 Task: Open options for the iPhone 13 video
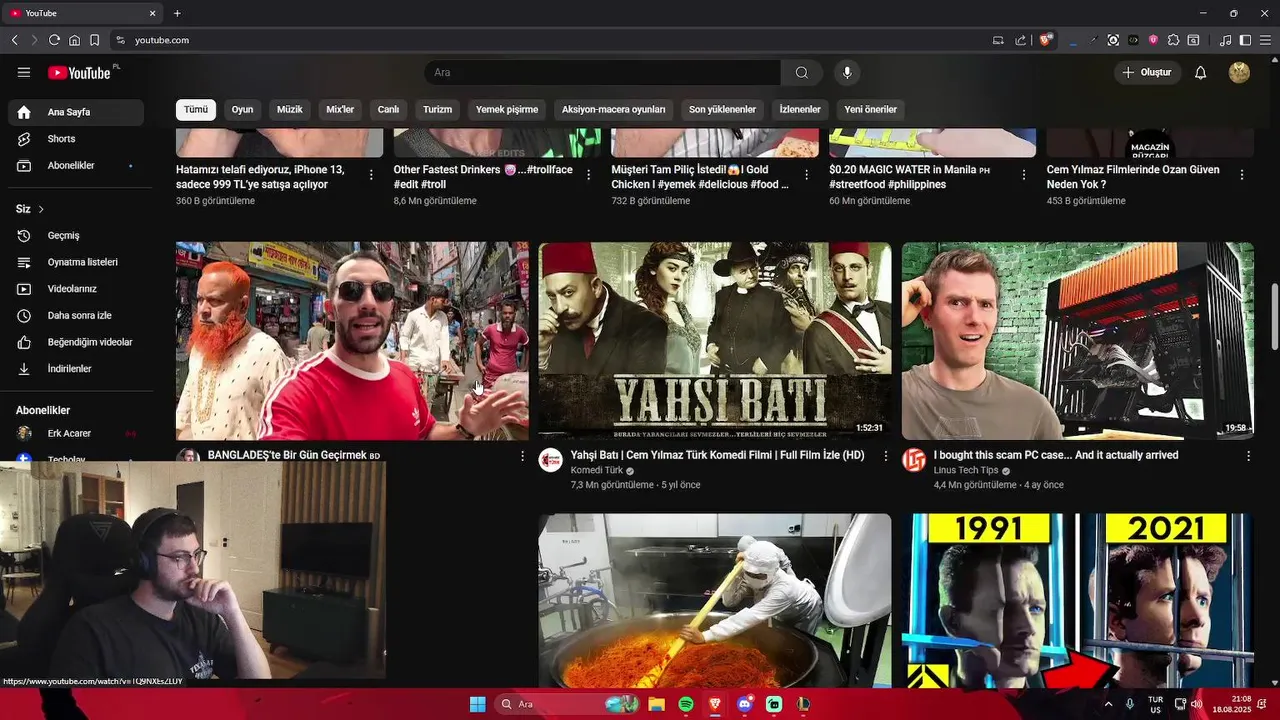point(371,175)
